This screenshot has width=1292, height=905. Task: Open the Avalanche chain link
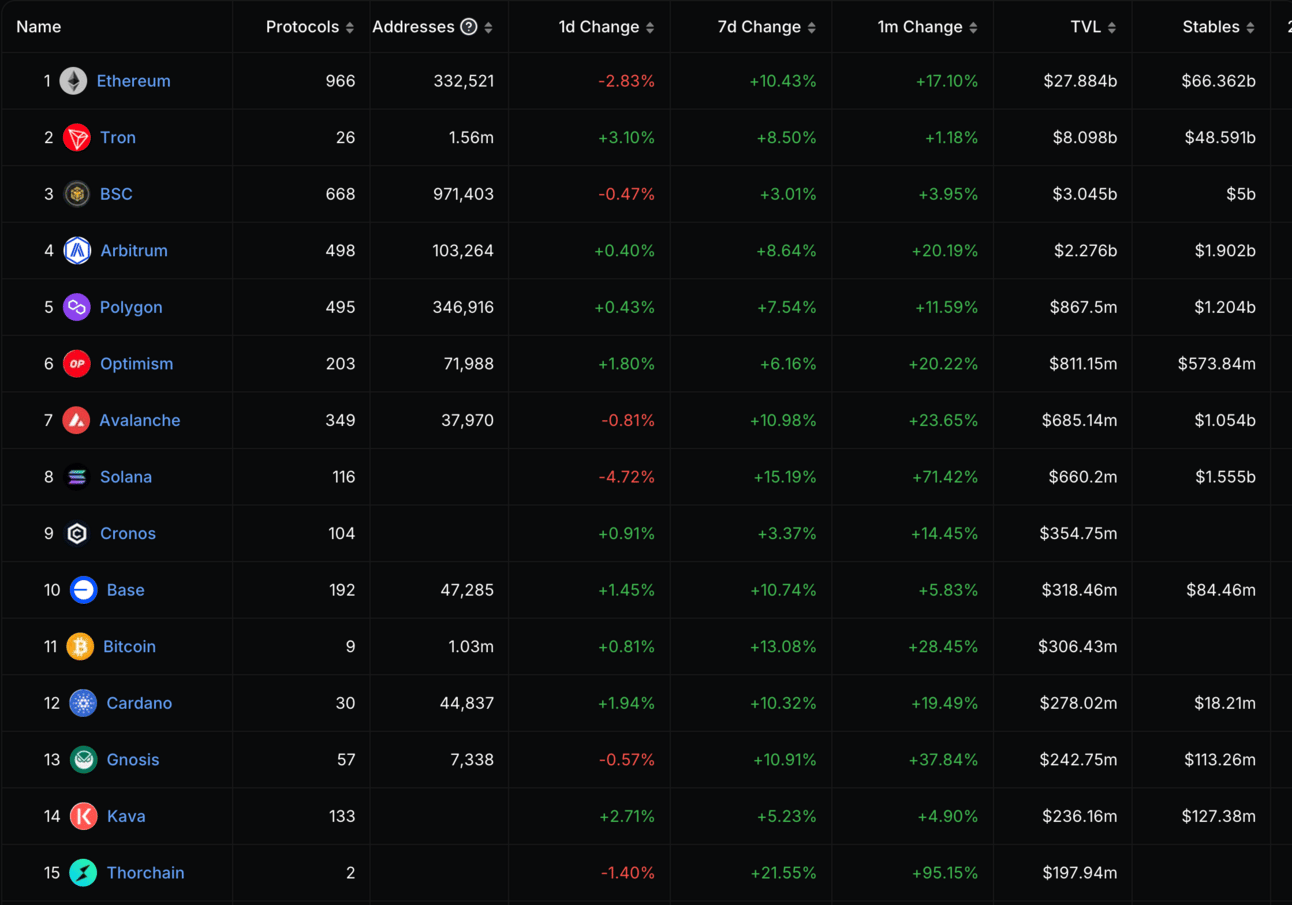[x=140, y=420]
